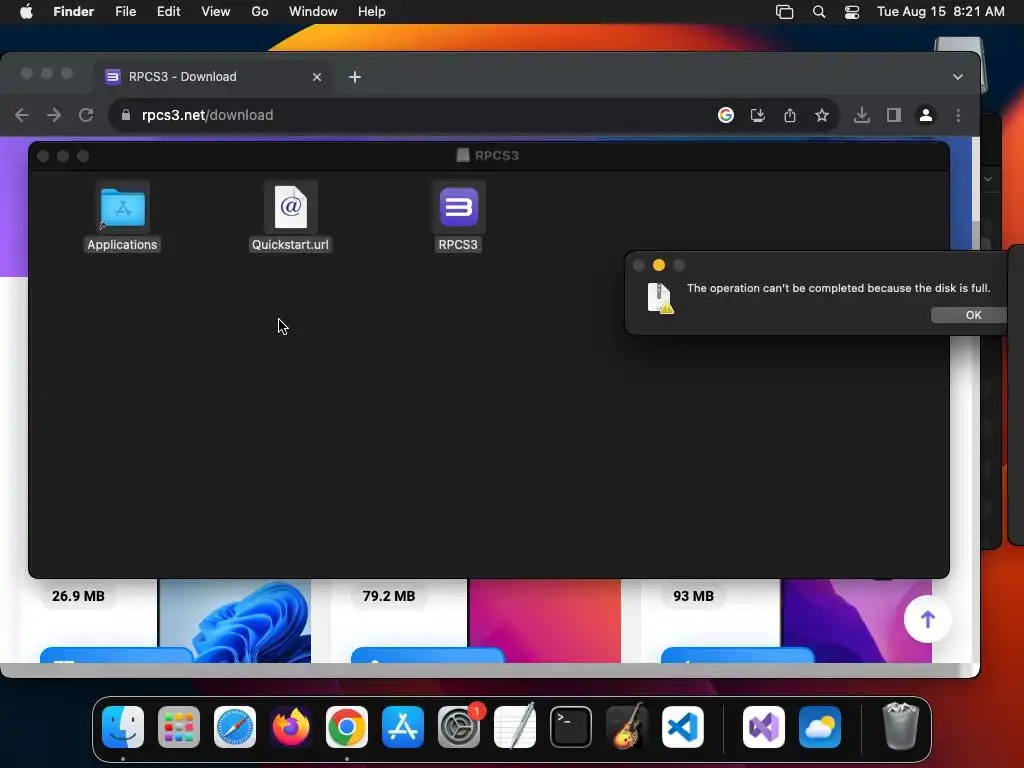Open Control Center
The width and height of the screenshot is (1024, 768).
click(852, 12)
